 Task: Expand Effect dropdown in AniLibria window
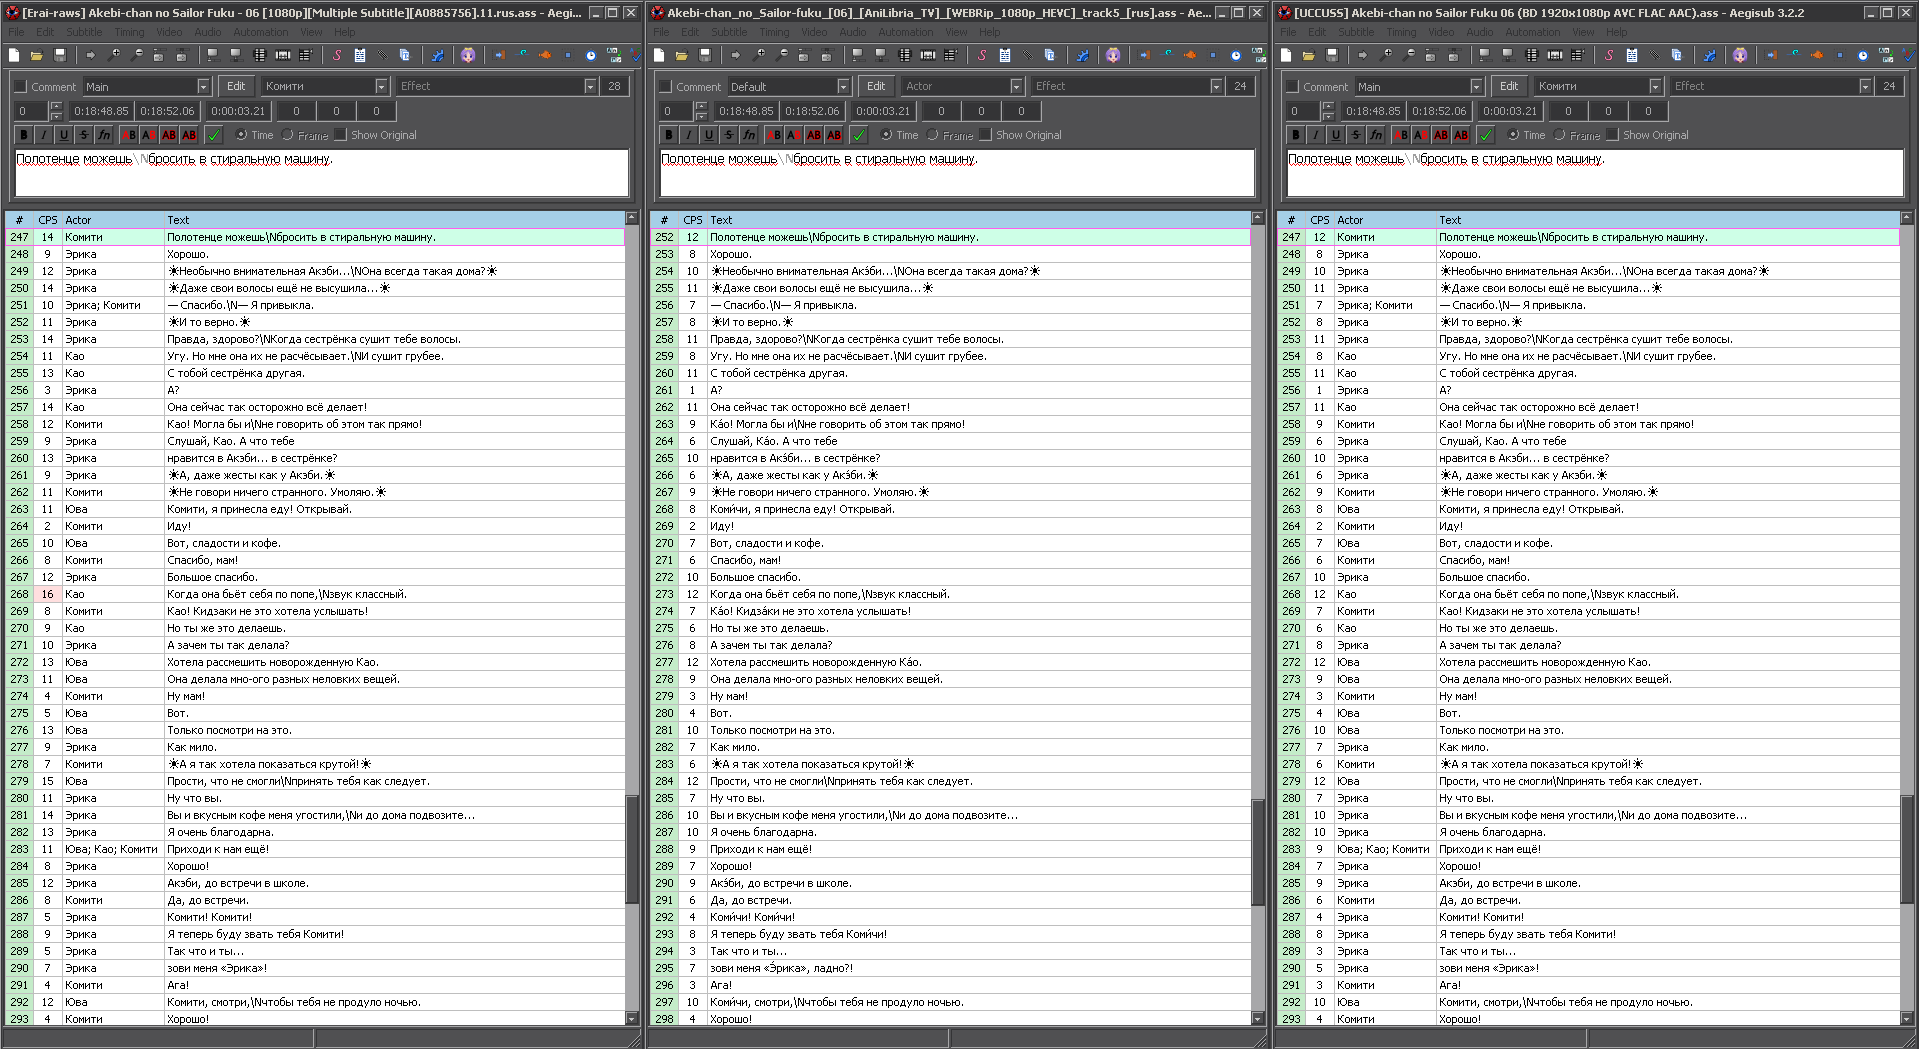[x=1216, y=87]
